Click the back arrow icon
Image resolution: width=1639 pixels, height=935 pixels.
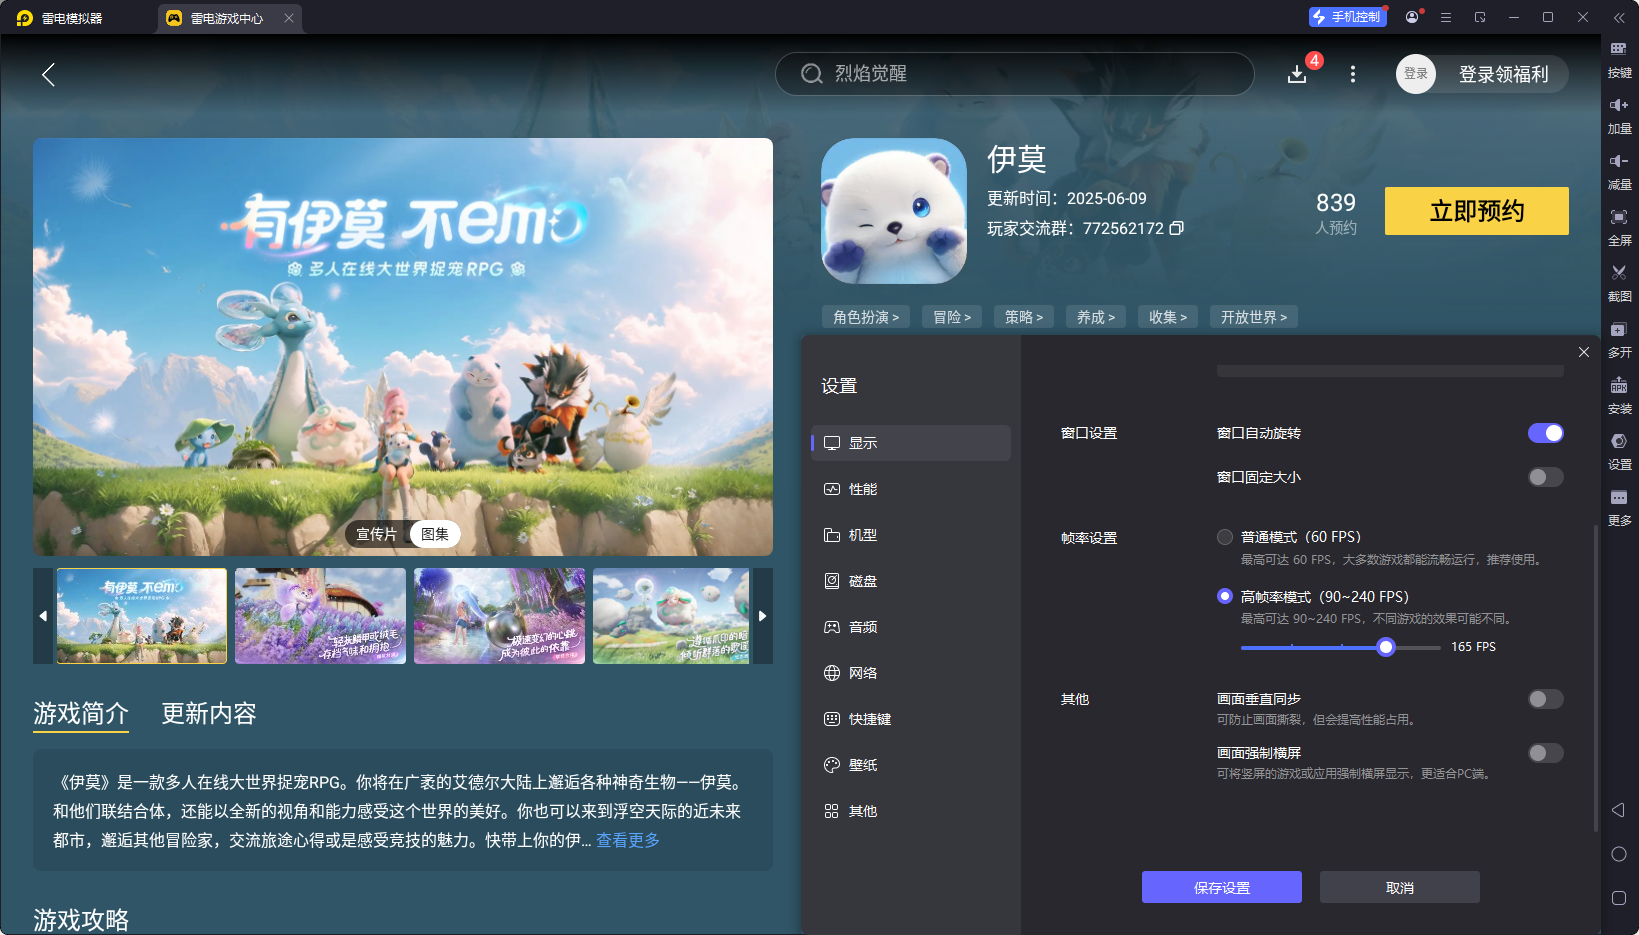pos(48,74)
